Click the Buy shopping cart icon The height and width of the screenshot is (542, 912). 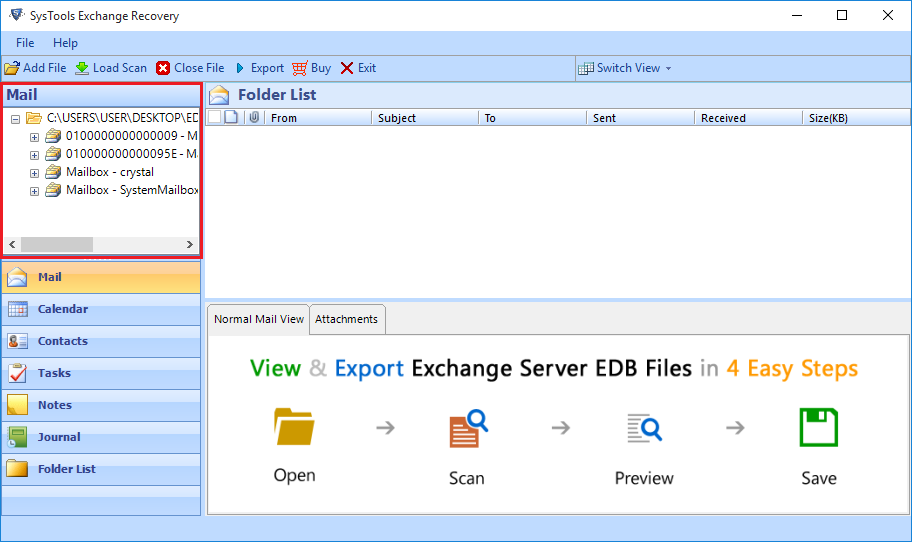point(300,68)
